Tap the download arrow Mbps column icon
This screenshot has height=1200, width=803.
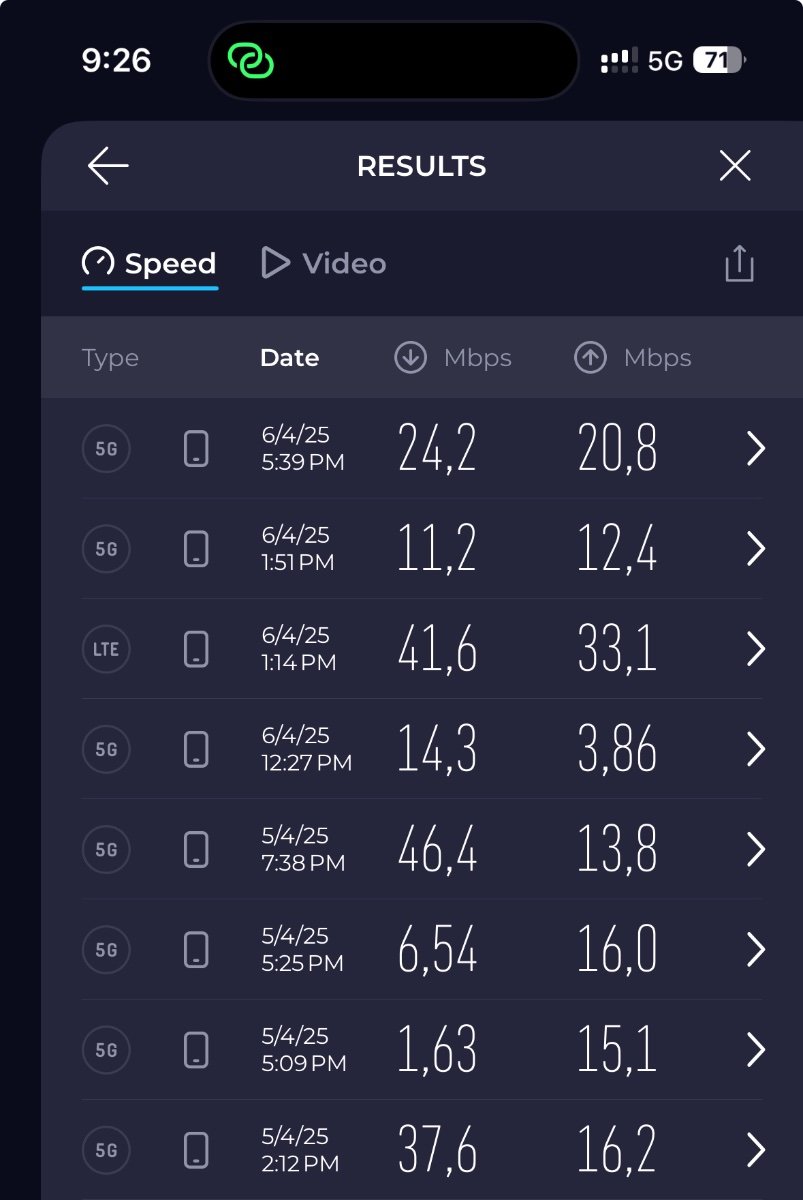pyautogui.click(x=411, y=358)
